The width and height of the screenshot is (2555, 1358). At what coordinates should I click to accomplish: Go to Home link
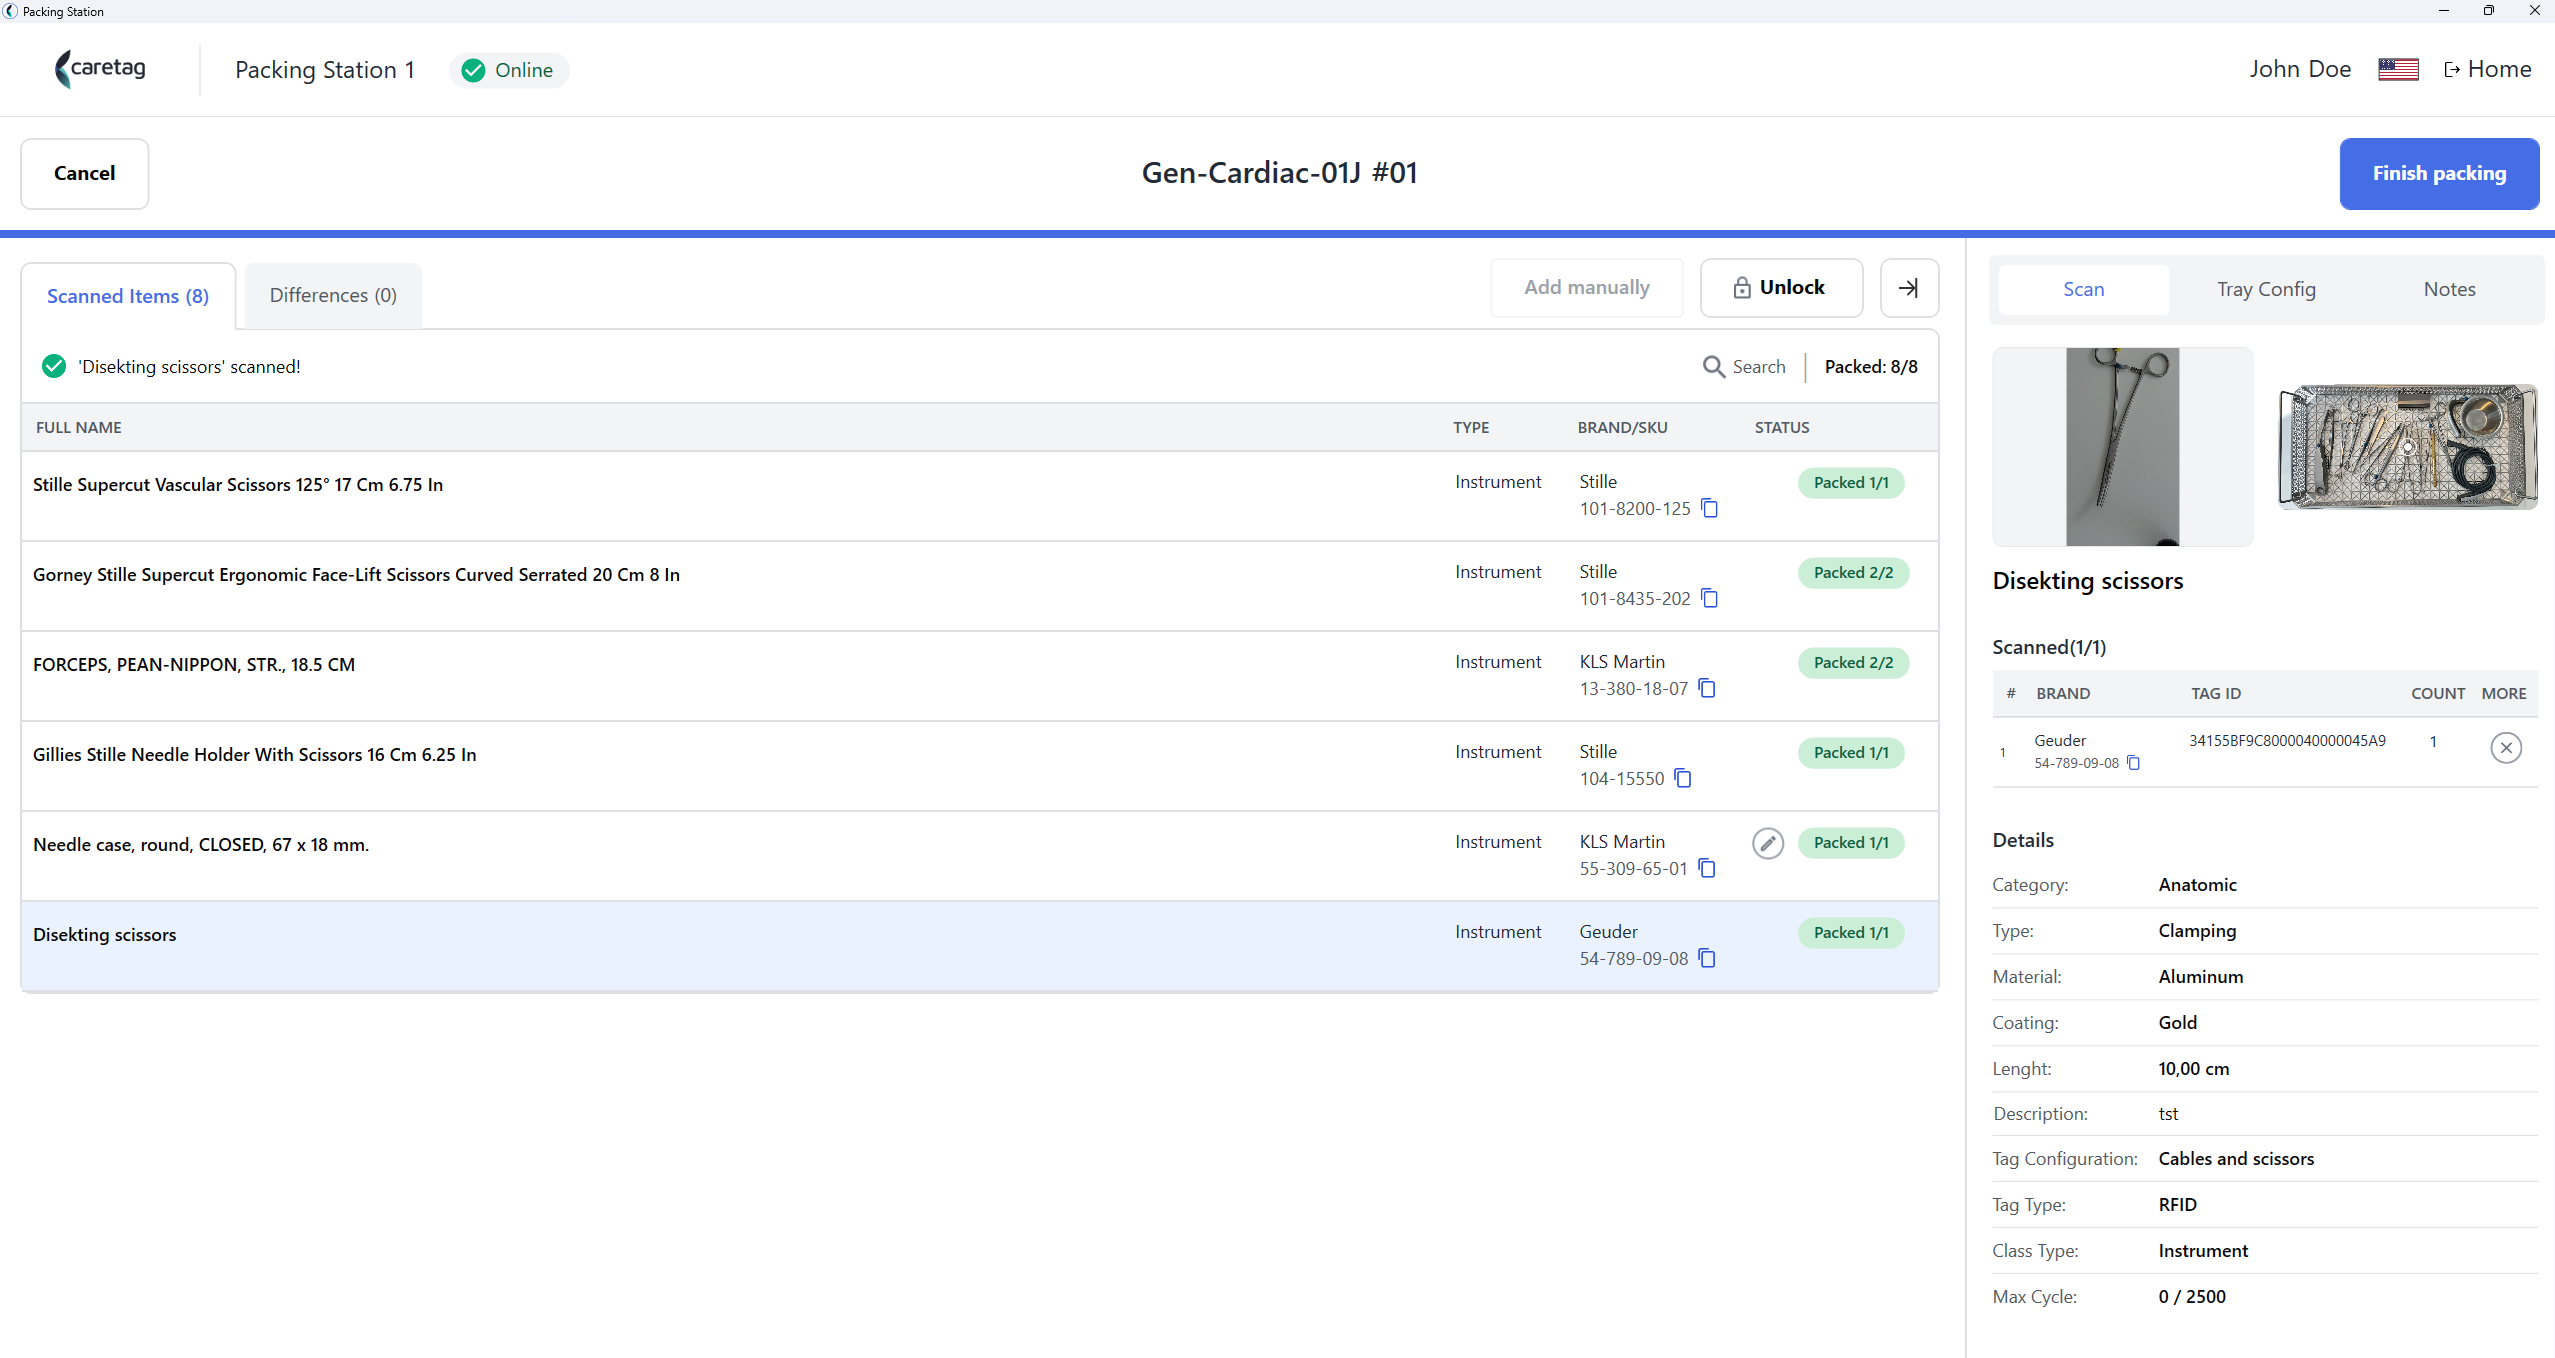coord(2487,69)
